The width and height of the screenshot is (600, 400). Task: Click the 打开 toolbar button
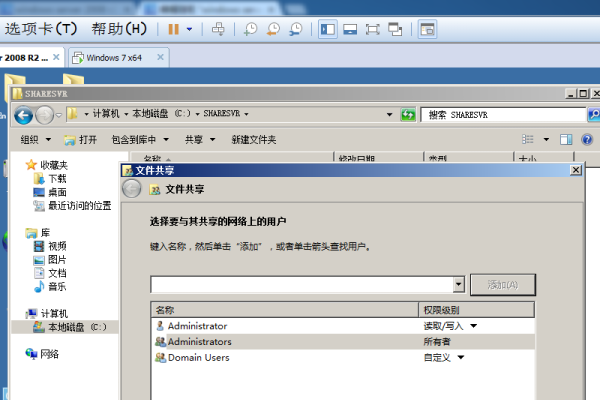point(80,140)
